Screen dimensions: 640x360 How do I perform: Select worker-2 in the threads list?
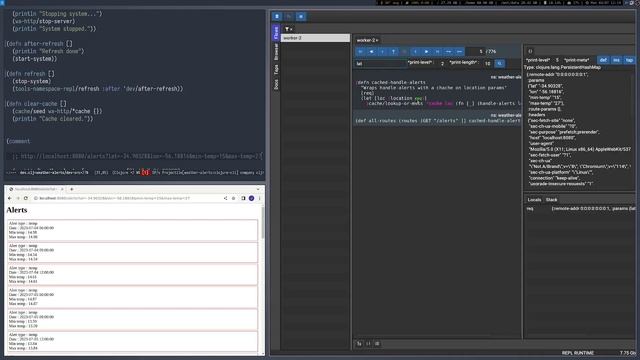pyautogui.click(x=315, y=38)
